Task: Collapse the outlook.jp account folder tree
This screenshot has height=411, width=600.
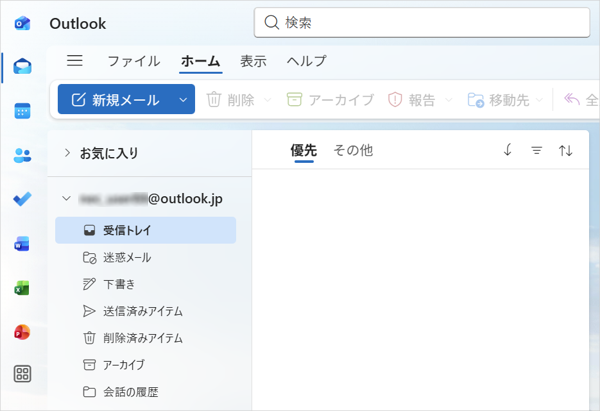Action: tap(67, 198)
